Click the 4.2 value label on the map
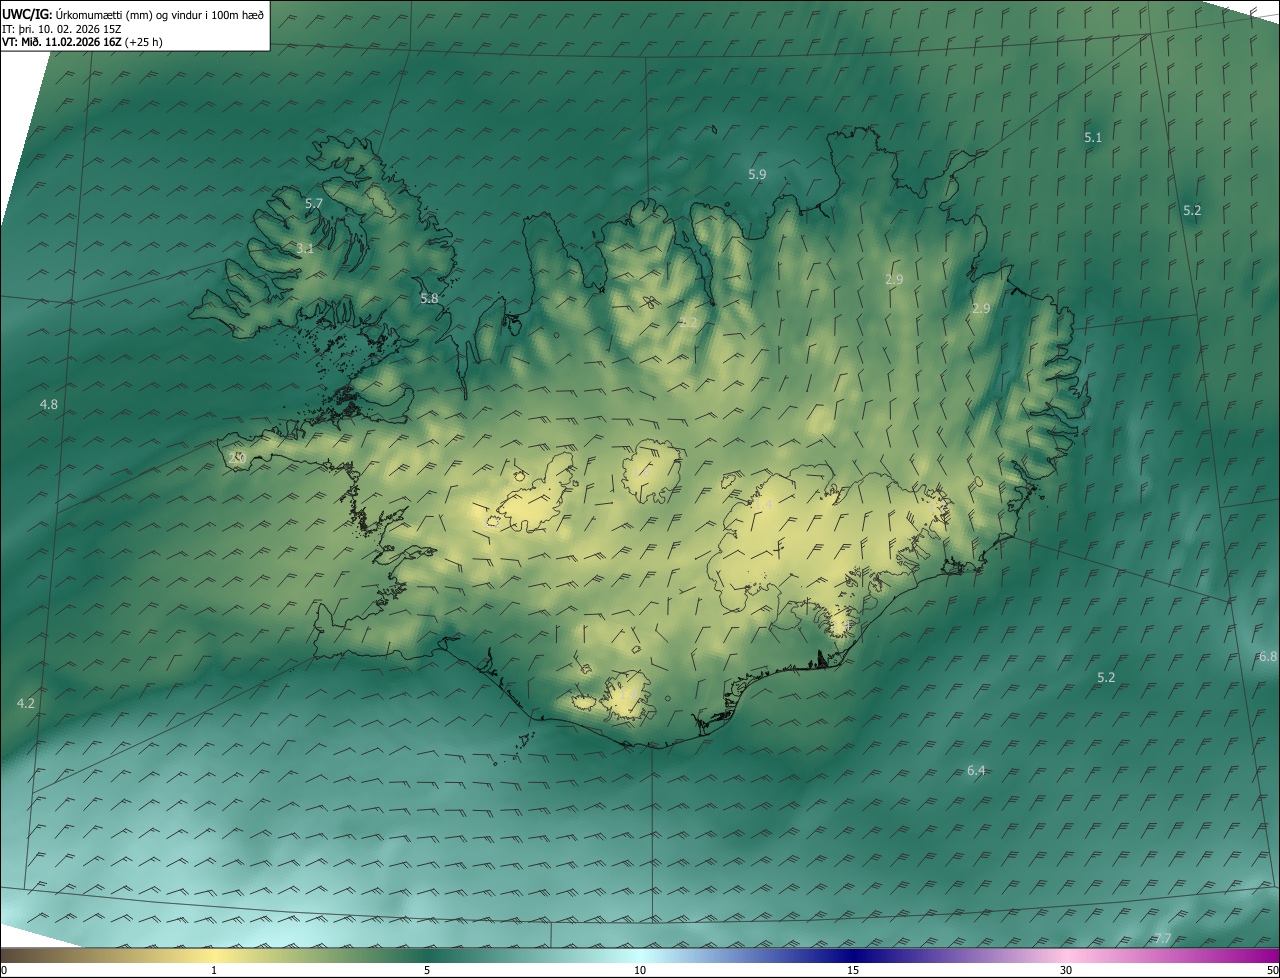This screenshot has height=978, width=1280. pyautogui.click(x=26, y=703)
